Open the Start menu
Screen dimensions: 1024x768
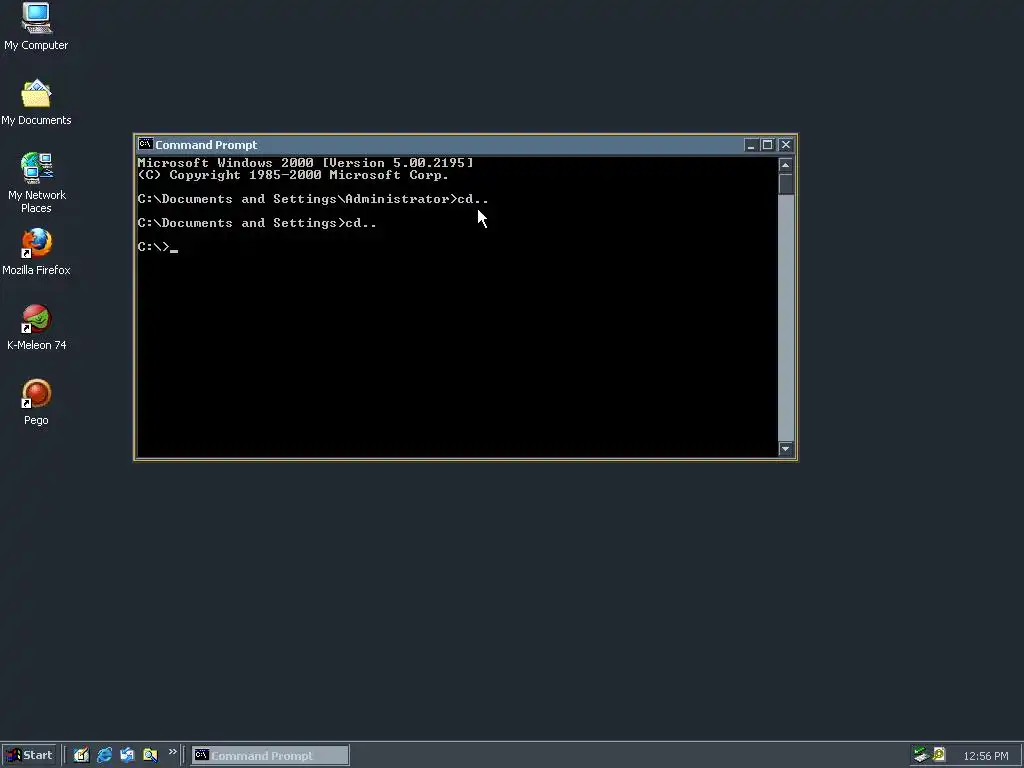pyautogui.click(x=30, y=756)
